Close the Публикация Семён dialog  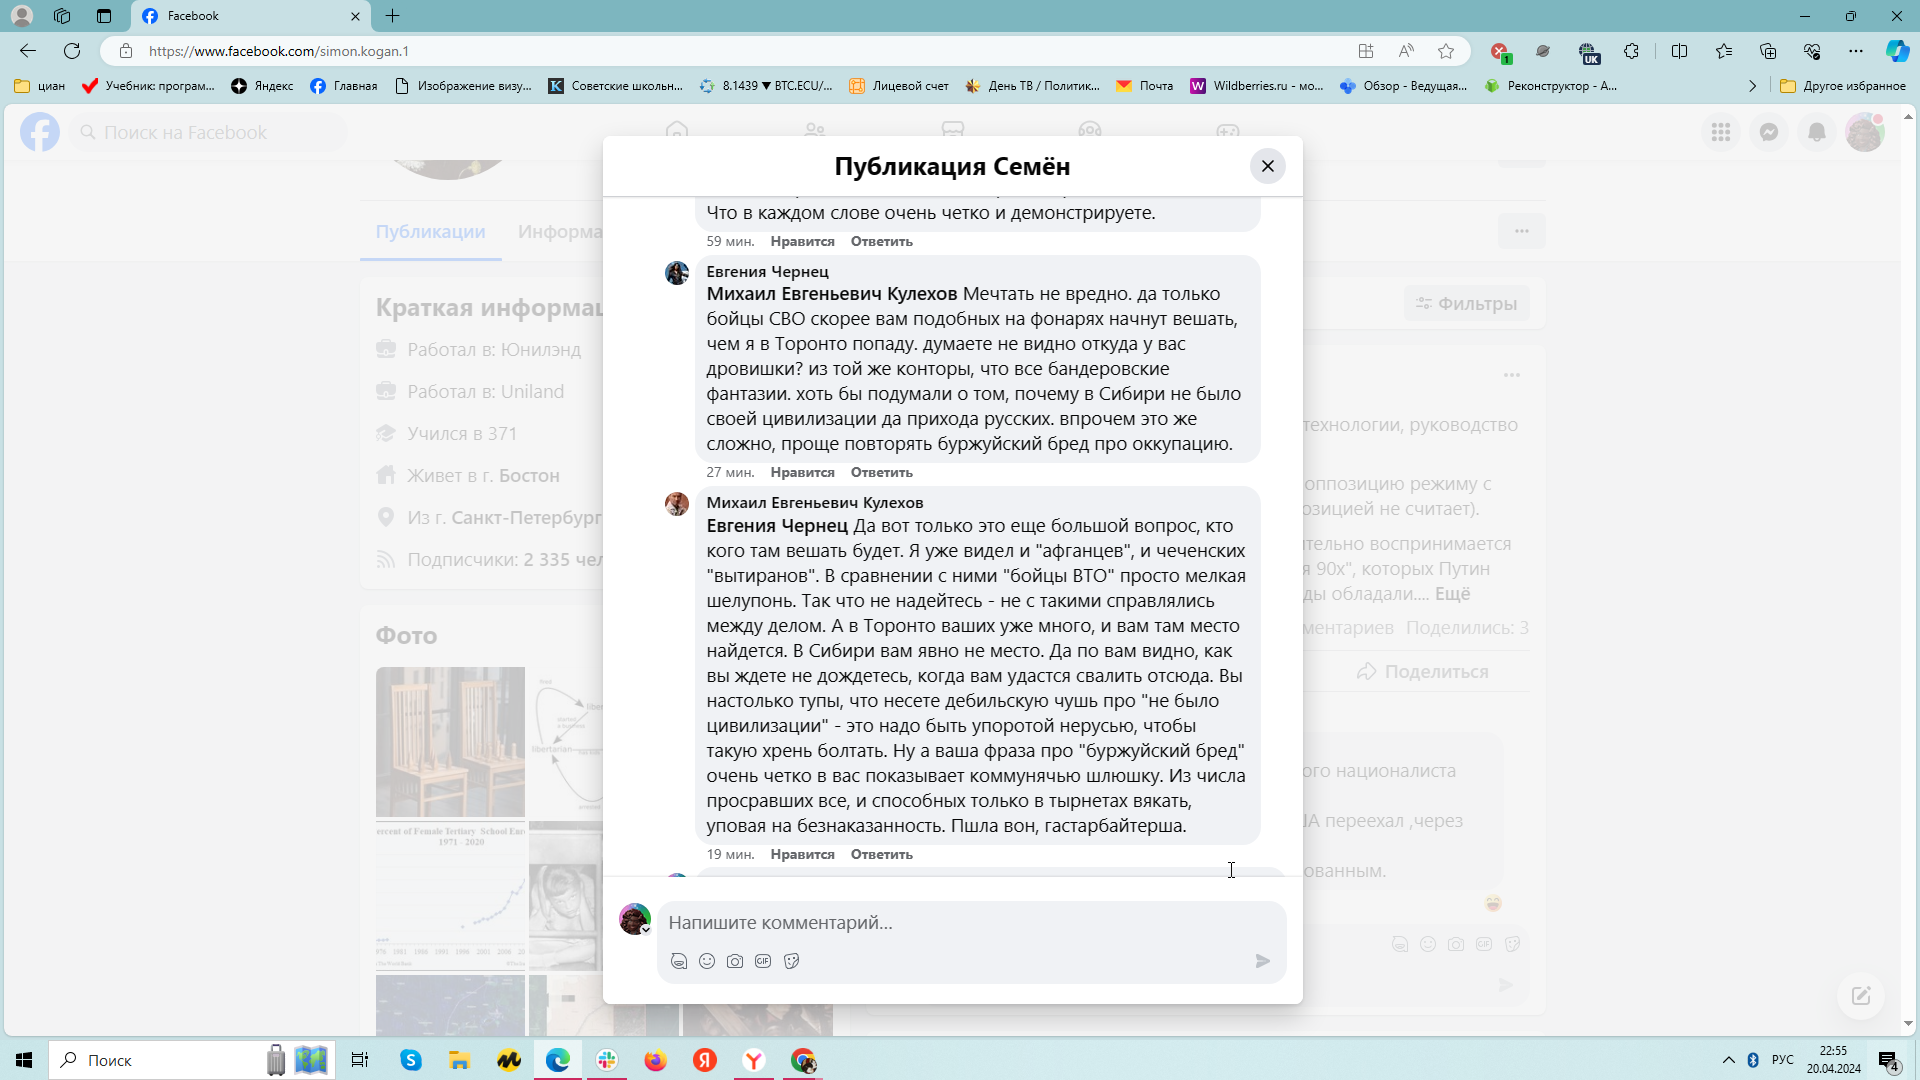1267,166
